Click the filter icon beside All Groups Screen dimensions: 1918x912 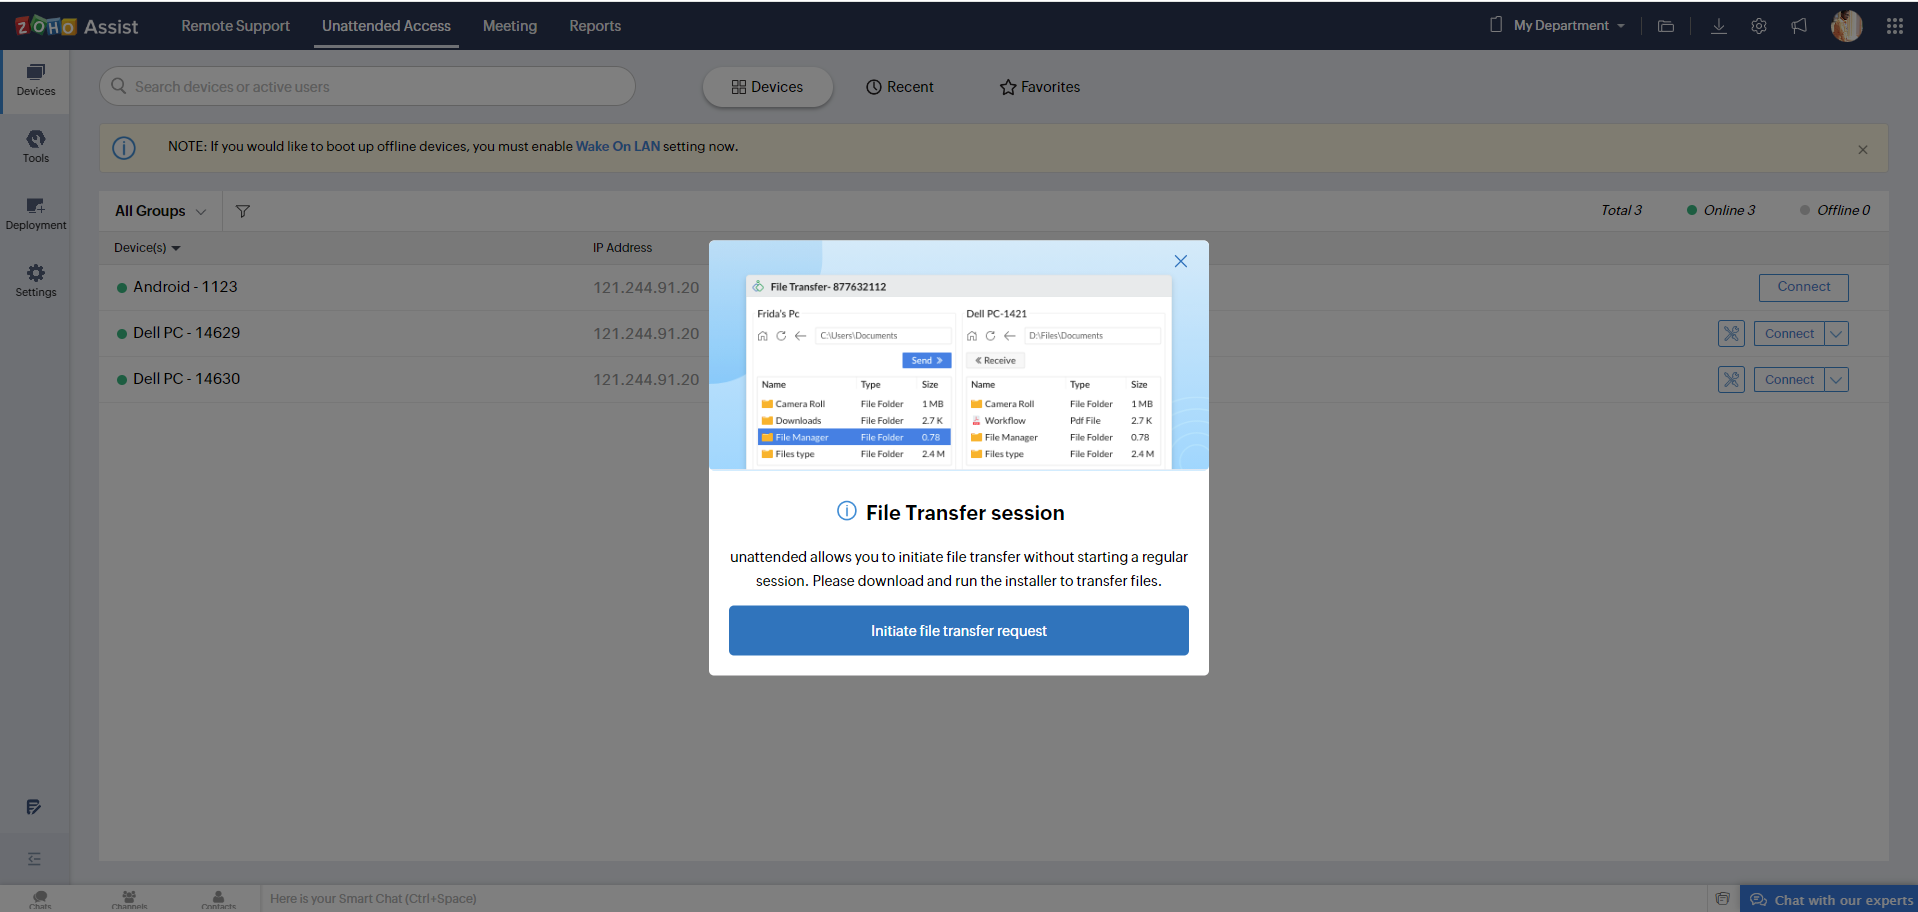click(x=242, y=211)
